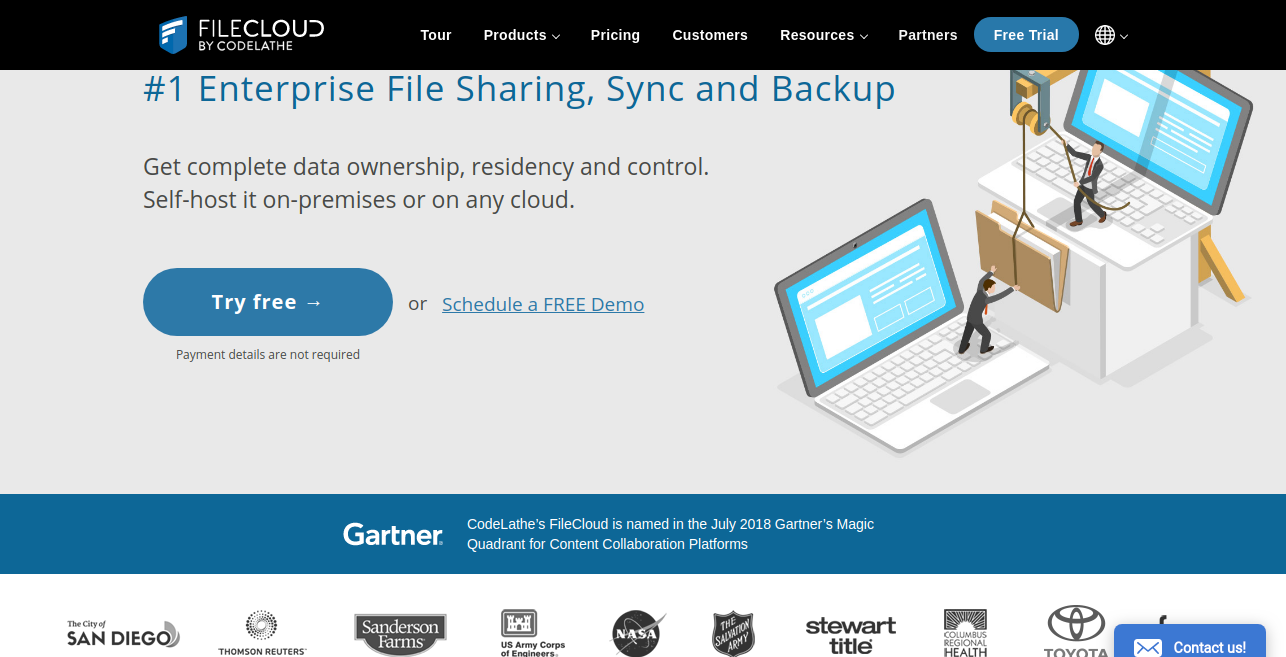Image resolution: width=1286 pixels, height=657 pixels.
Task: Expand the Products dropdown
Action: [x=520, y=35]
